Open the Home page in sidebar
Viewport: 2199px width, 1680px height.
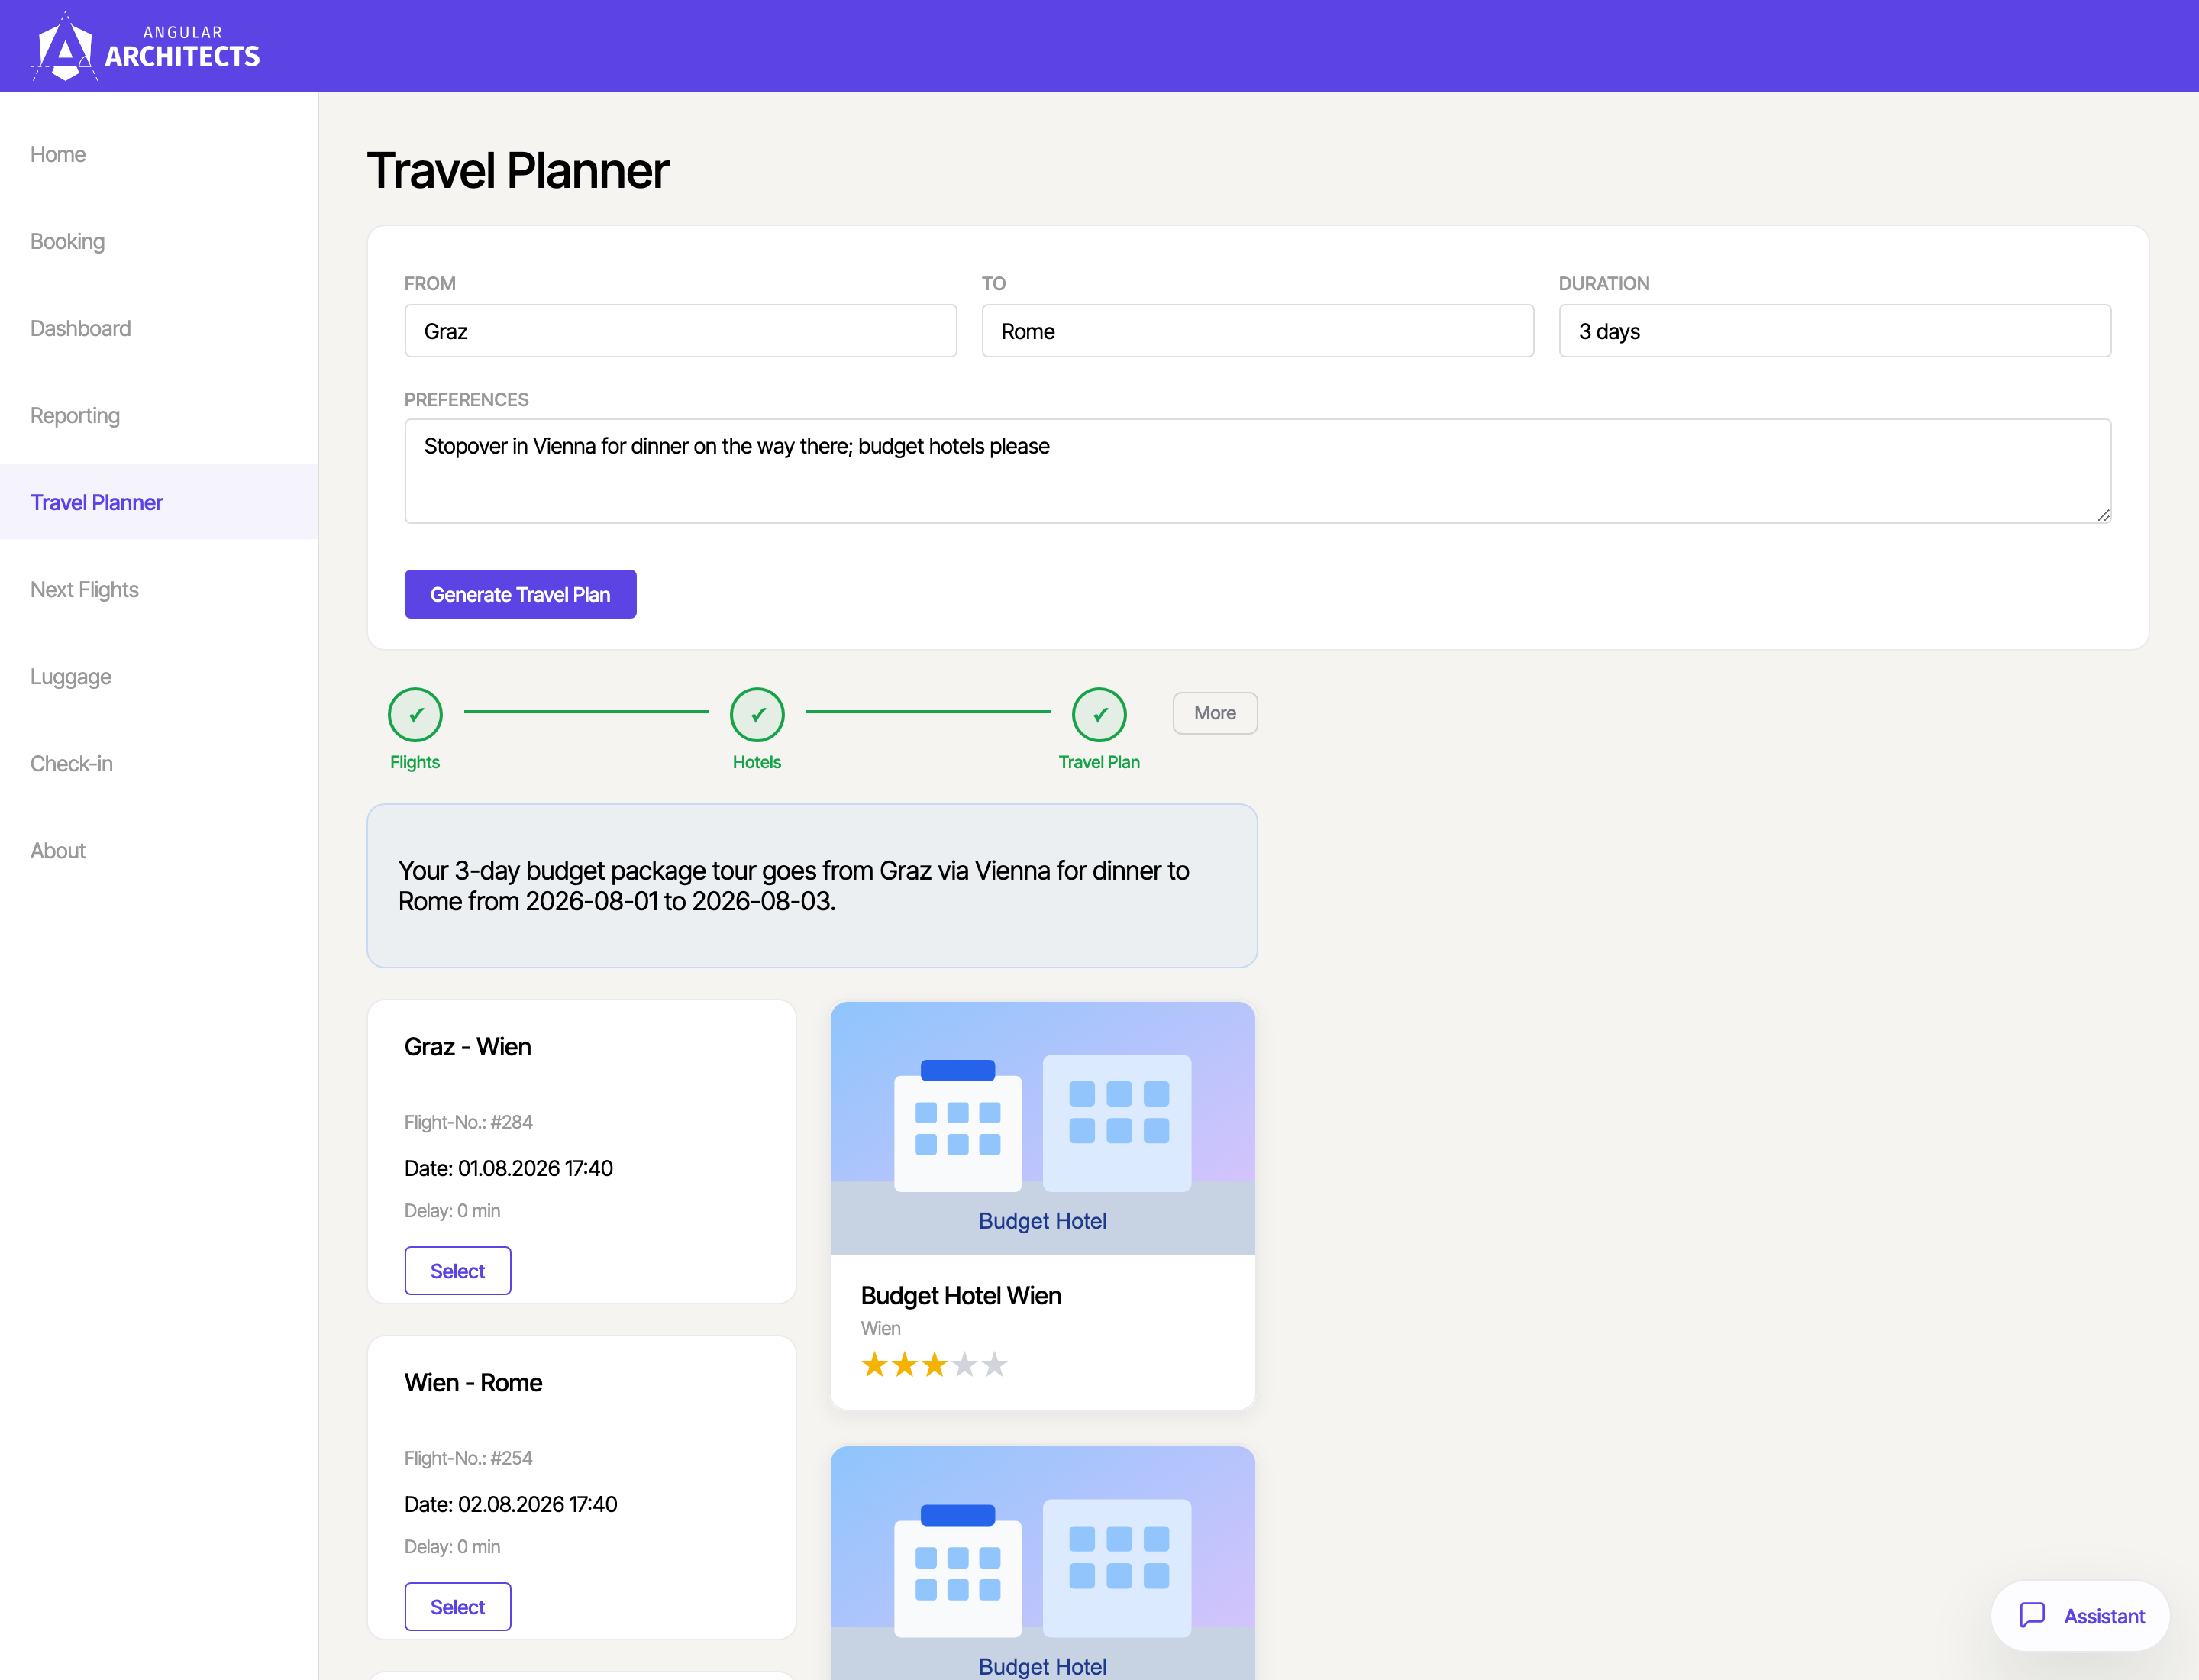(58, 154)
